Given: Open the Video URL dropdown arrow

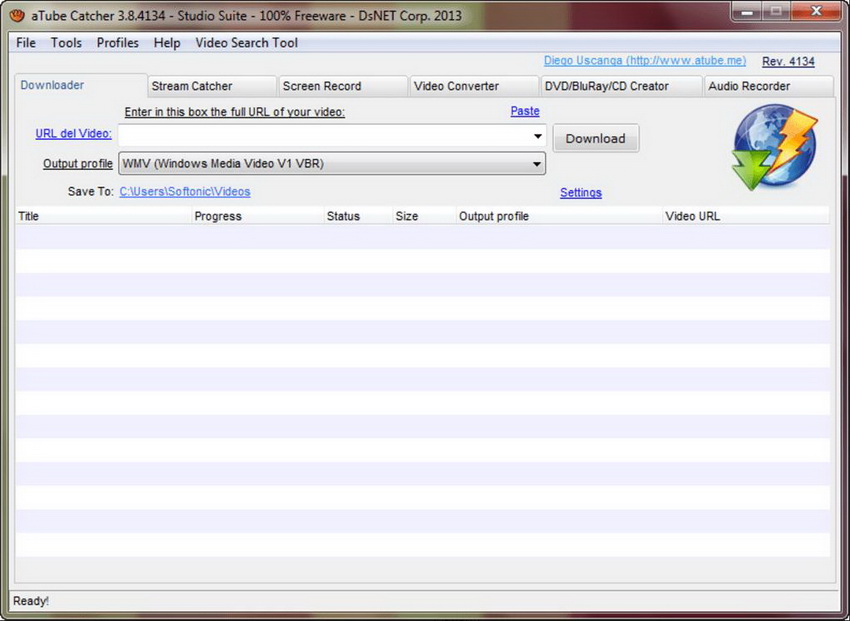Looking at the screenshot, I should click(x=536, y=135).
